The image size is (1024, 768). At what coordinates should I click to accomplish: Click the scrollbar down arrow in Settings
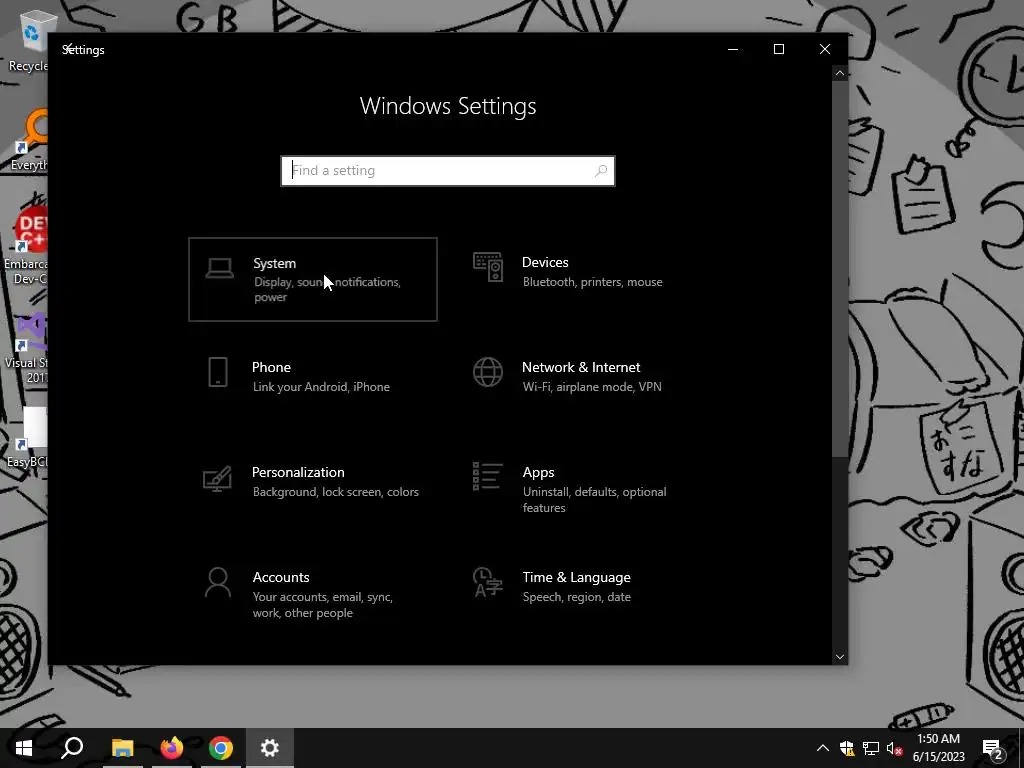point(840,657)
